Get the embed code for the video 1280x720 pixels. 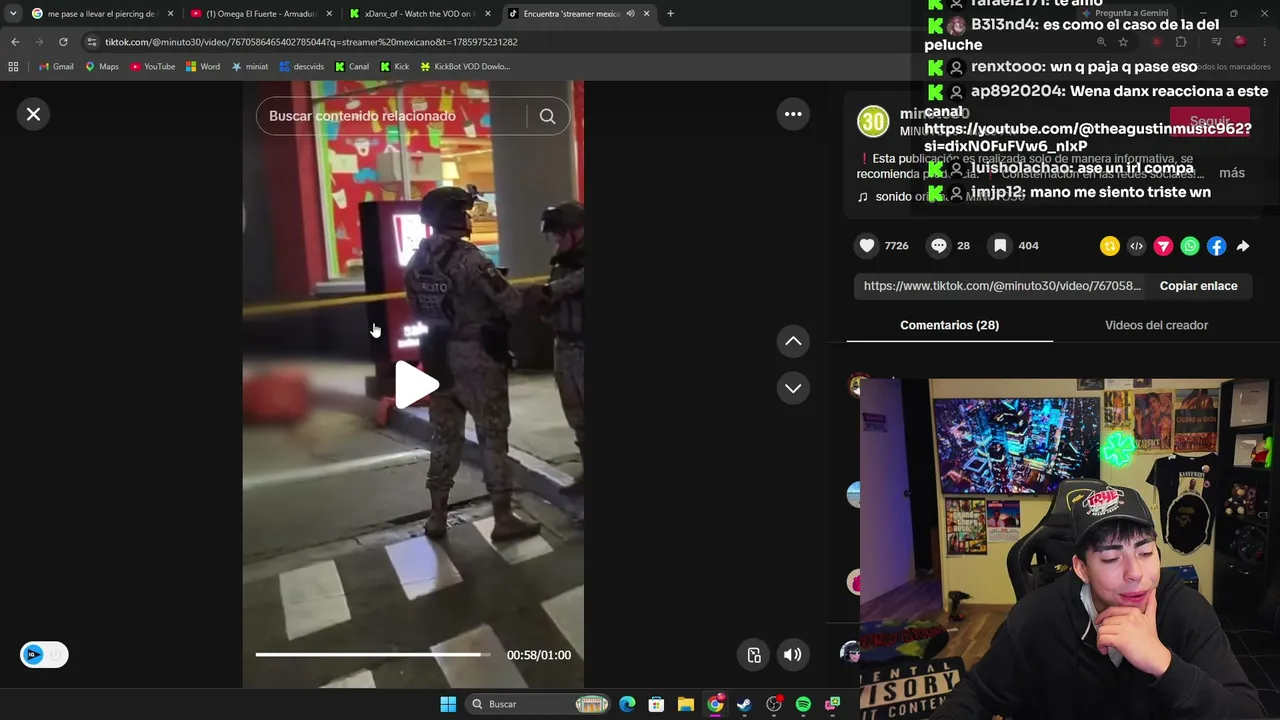pyautogui.click(x=1136, y=246)
